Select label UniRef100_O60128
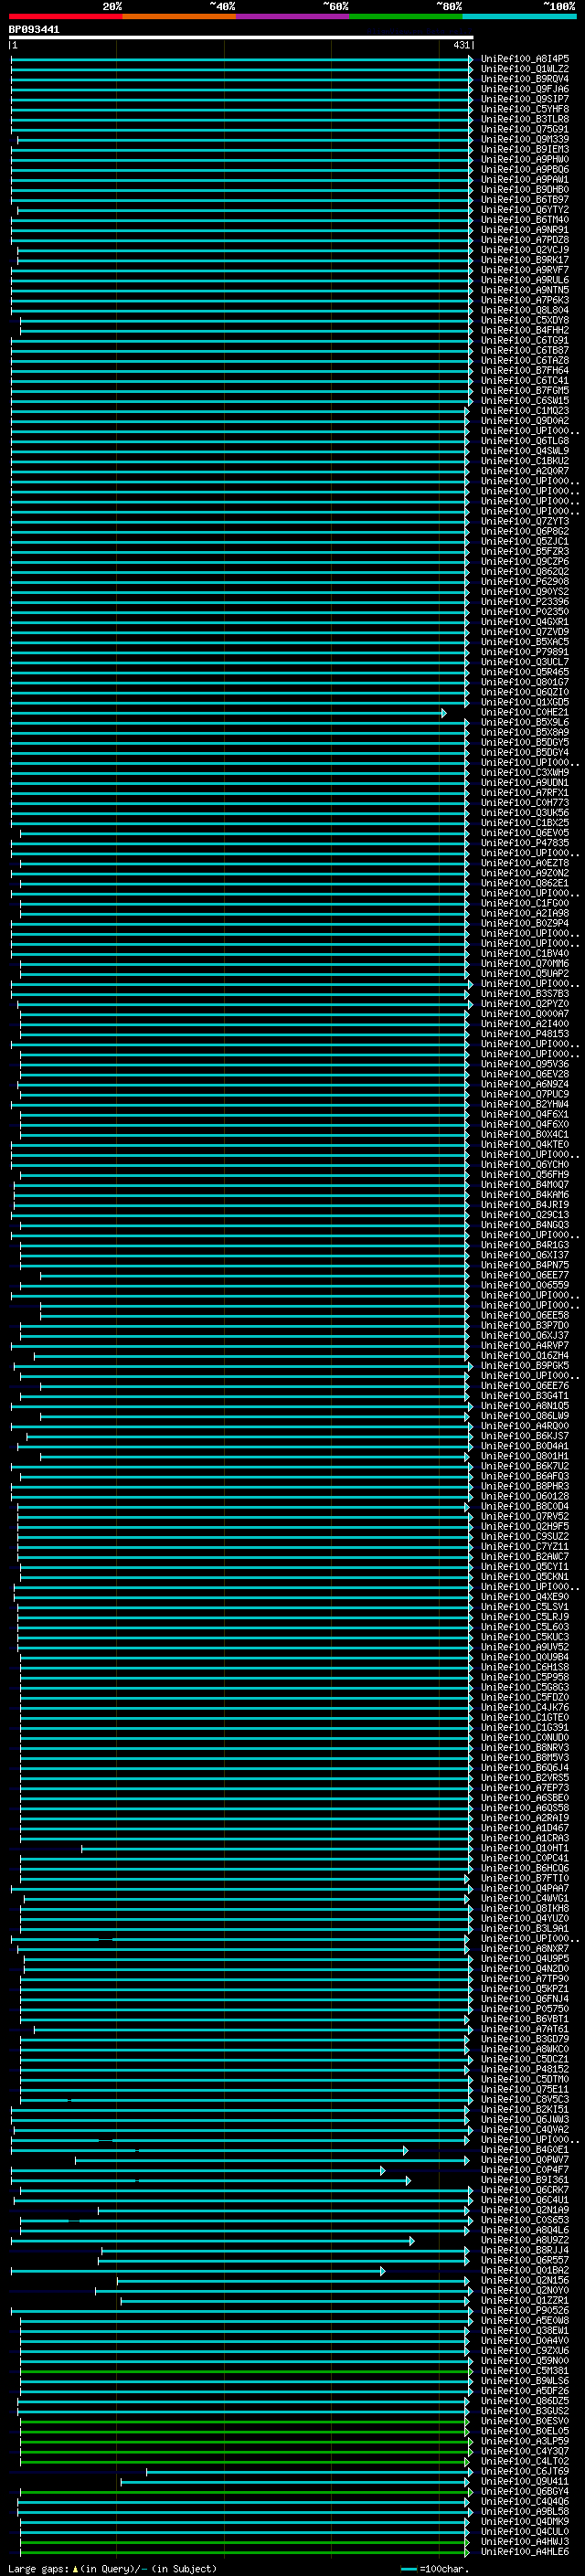Viewport: 585px width, 2576px height. click(524, 1497)
